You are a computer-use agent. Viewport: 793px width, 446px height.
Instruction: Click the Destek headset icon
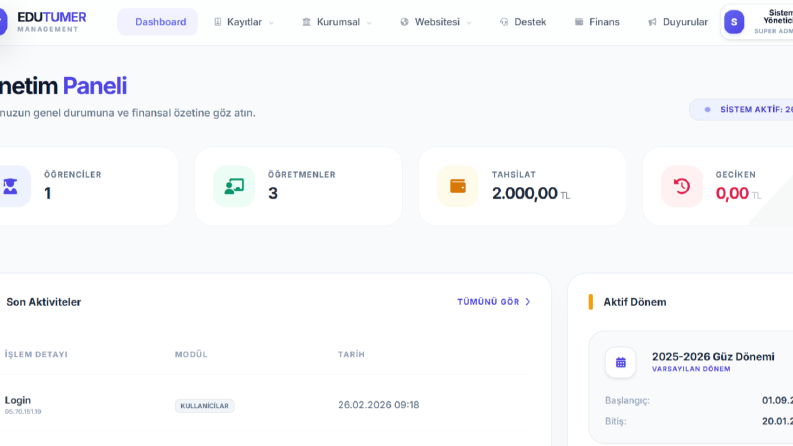click(504, 22)
